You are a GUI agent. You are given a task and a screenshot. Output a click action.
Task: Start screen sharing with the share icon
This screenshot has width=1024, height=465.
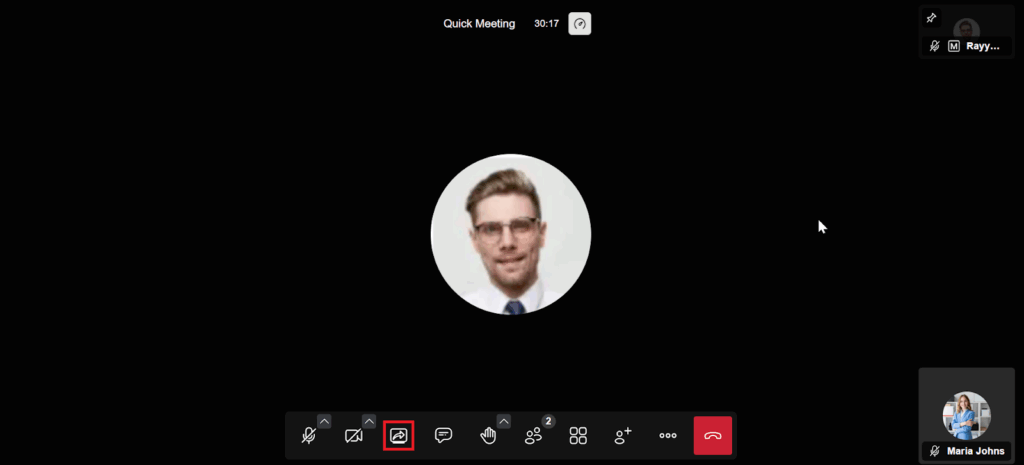coord(398,436)
